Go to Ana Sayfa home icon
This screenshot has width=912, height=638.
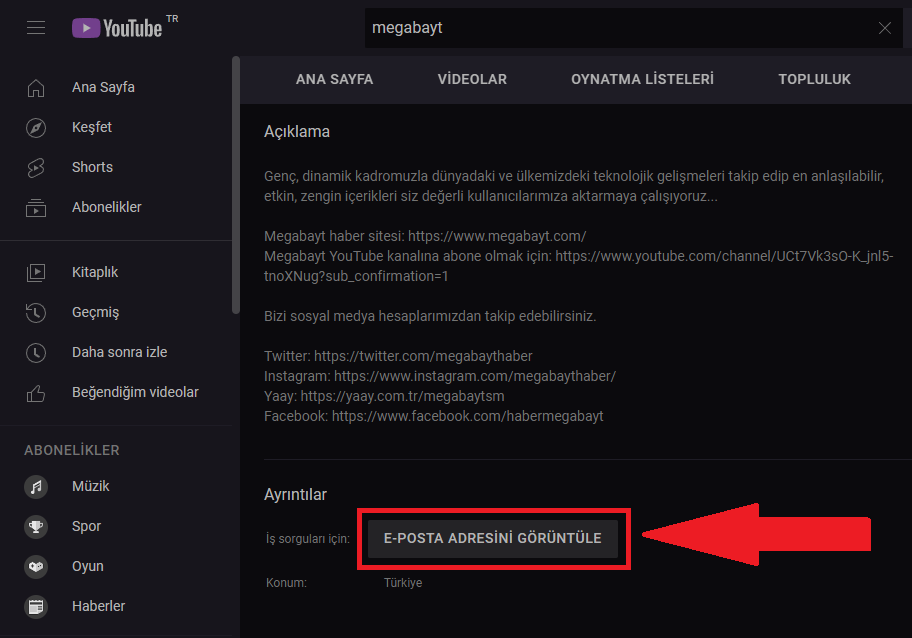[x=36, y=88]
